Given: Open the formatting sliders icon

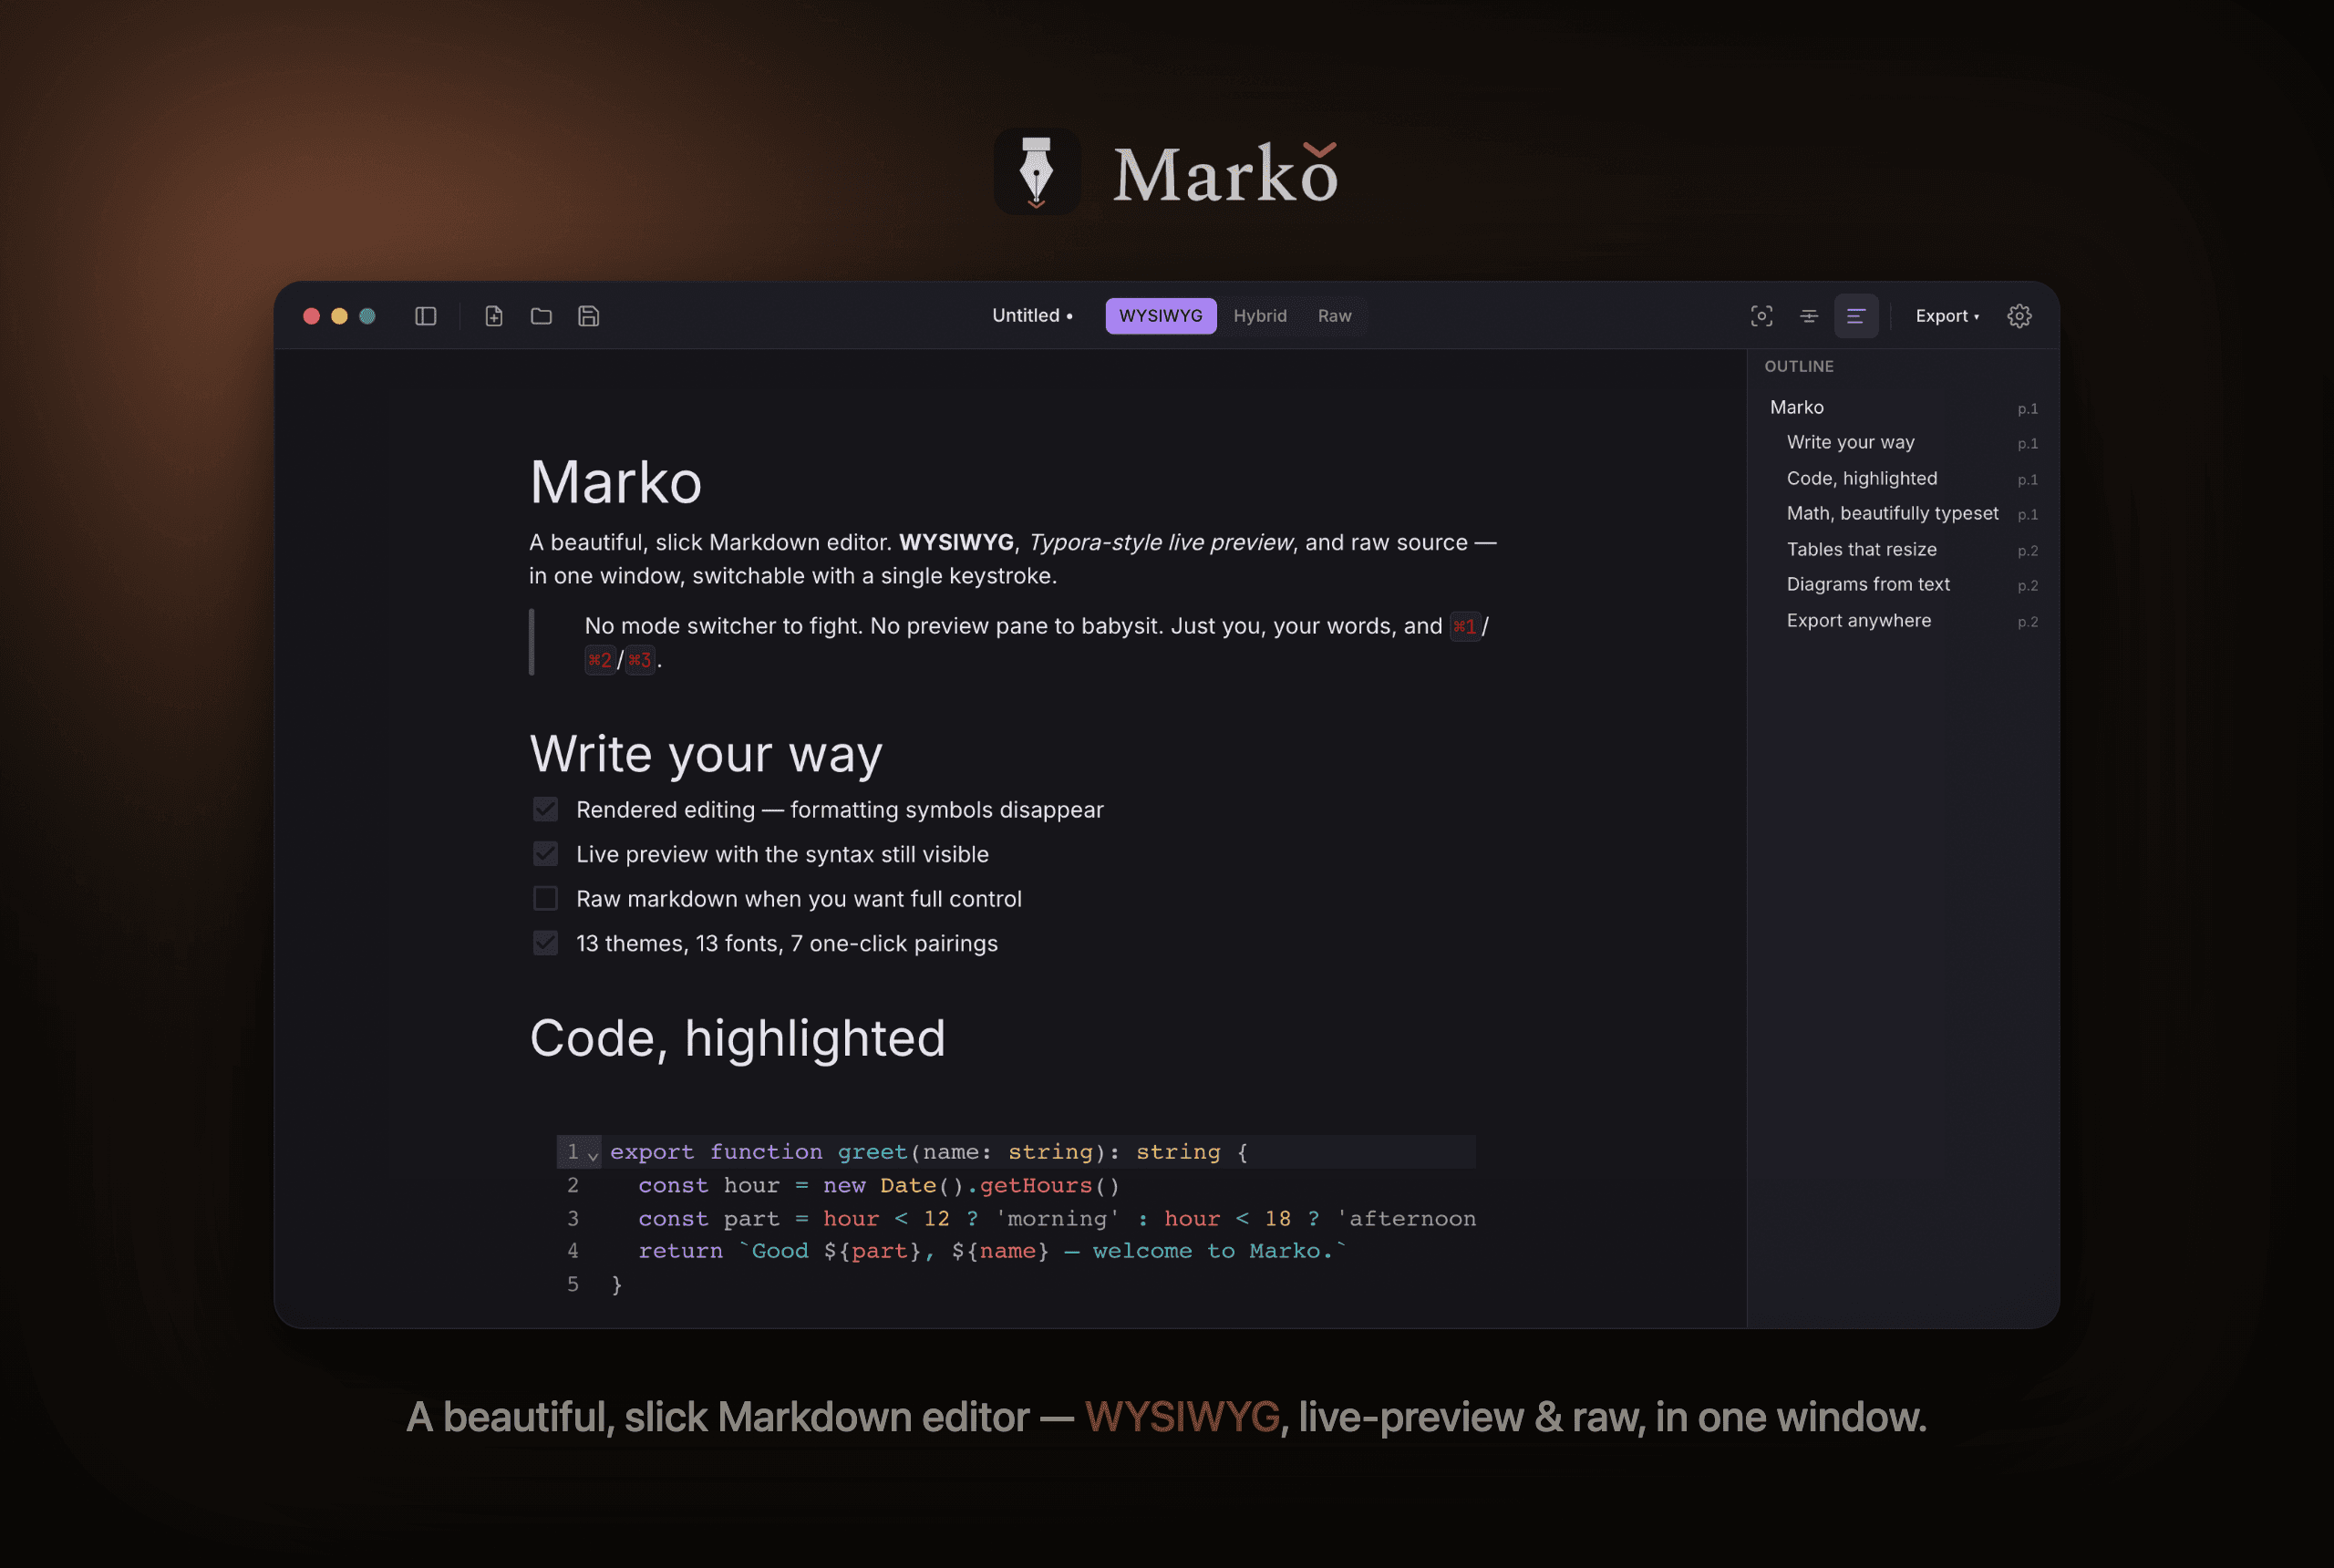Looking at the screenshot, I should 1809,316.
